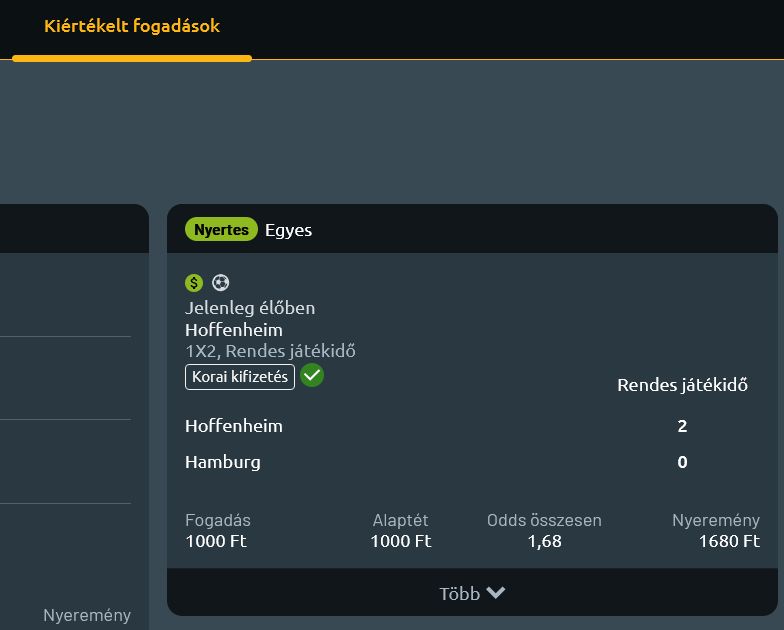Viewport: 784px width, 630px height.
Task: Click the 1X2, Rendes játékidő market text
Action: (x=270, y=351)
